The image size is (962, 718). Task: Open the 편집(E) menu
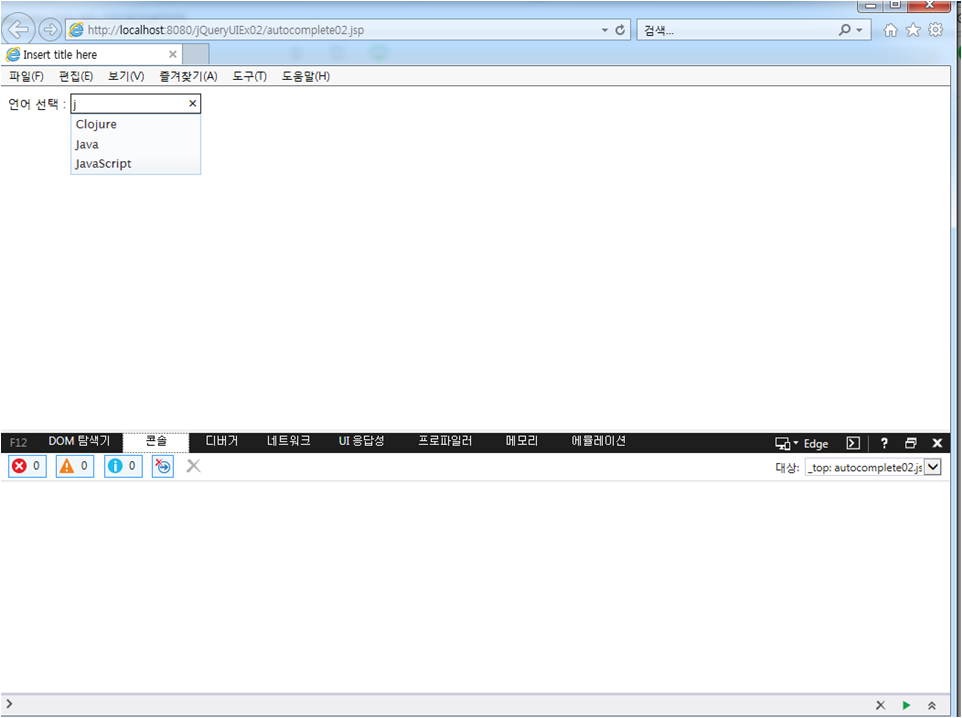pos(76,76)
